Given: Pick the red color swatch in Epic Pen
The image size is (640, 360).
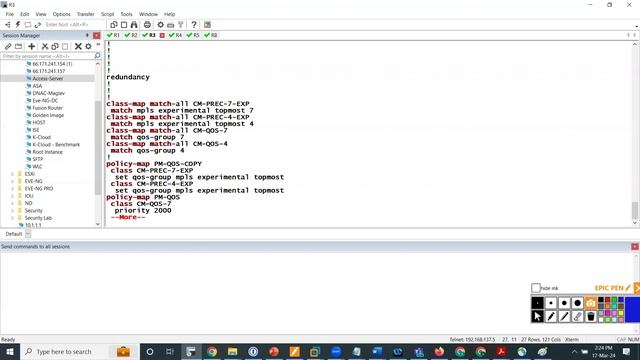Looking at the screenshot, I should click(x=607, y=300).
